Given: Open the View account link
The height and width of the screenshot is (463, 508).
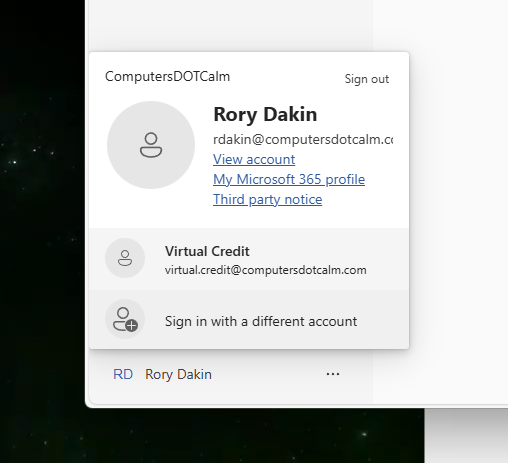Looking at the screenshot, I should click(x=254, y=159).
